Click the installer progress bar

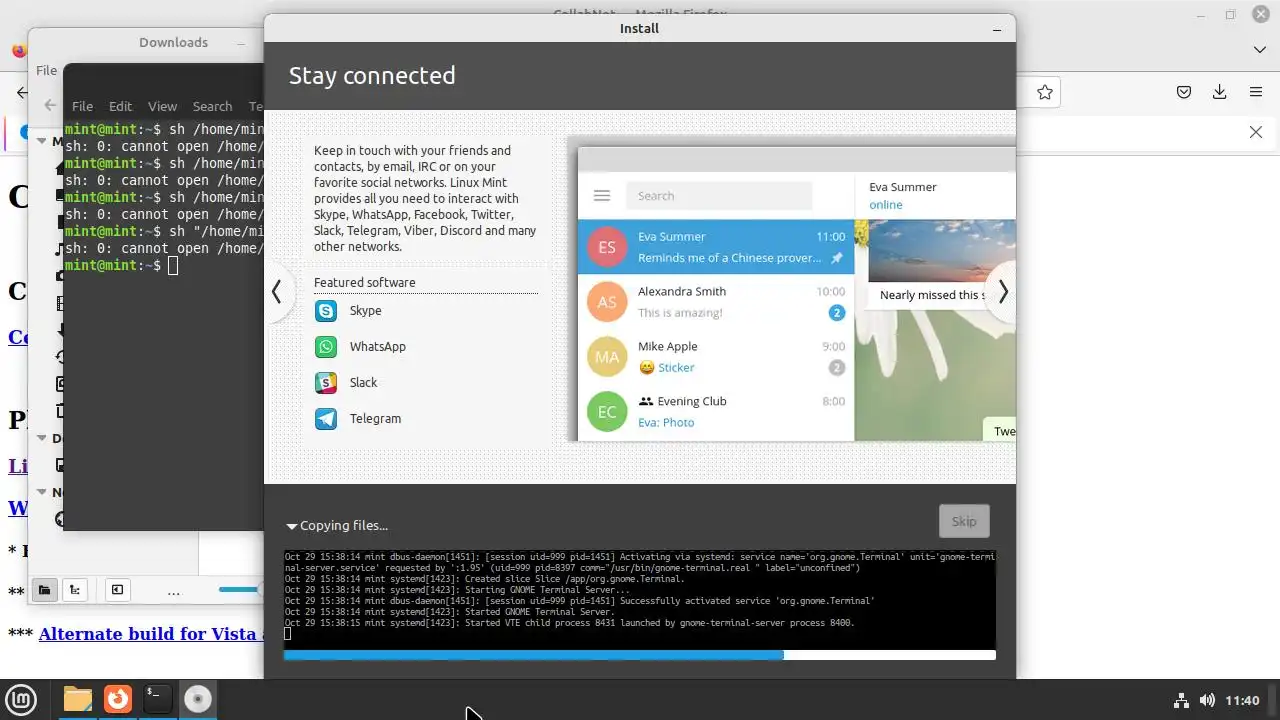(639, 655)
